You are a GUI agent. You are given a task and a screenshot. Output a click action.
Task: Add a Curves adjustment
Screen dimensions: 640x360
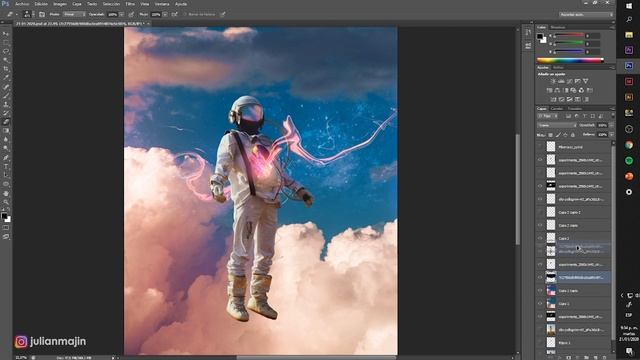(569, 81)
